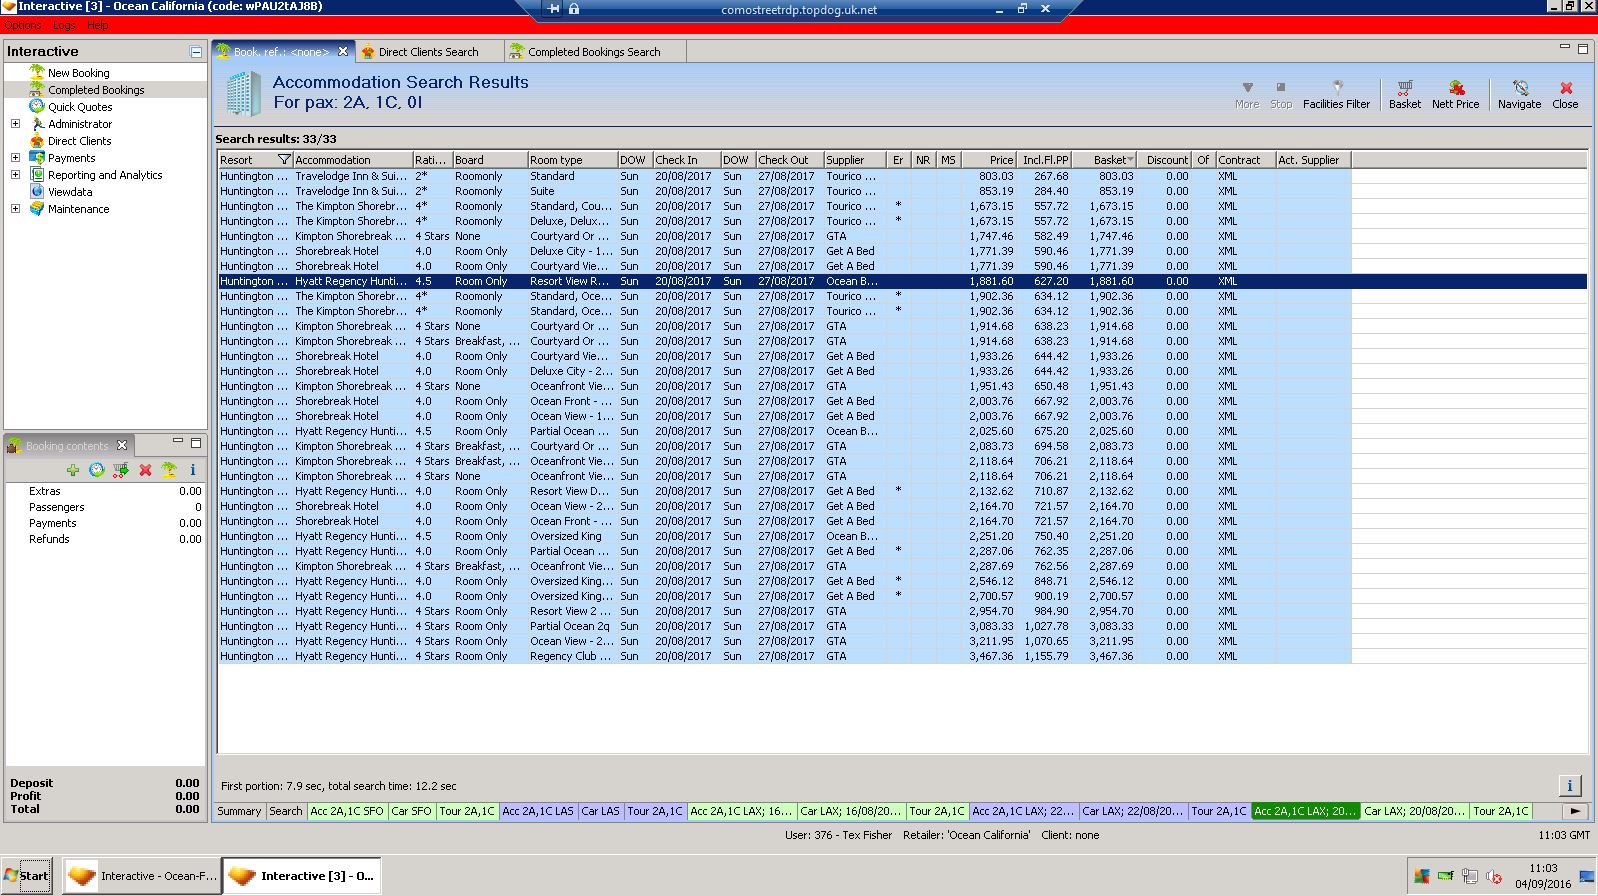Click the cart-with-arrow icon in Booking contents
This screenshot has height=896, width=1598.
pos(121,470)
